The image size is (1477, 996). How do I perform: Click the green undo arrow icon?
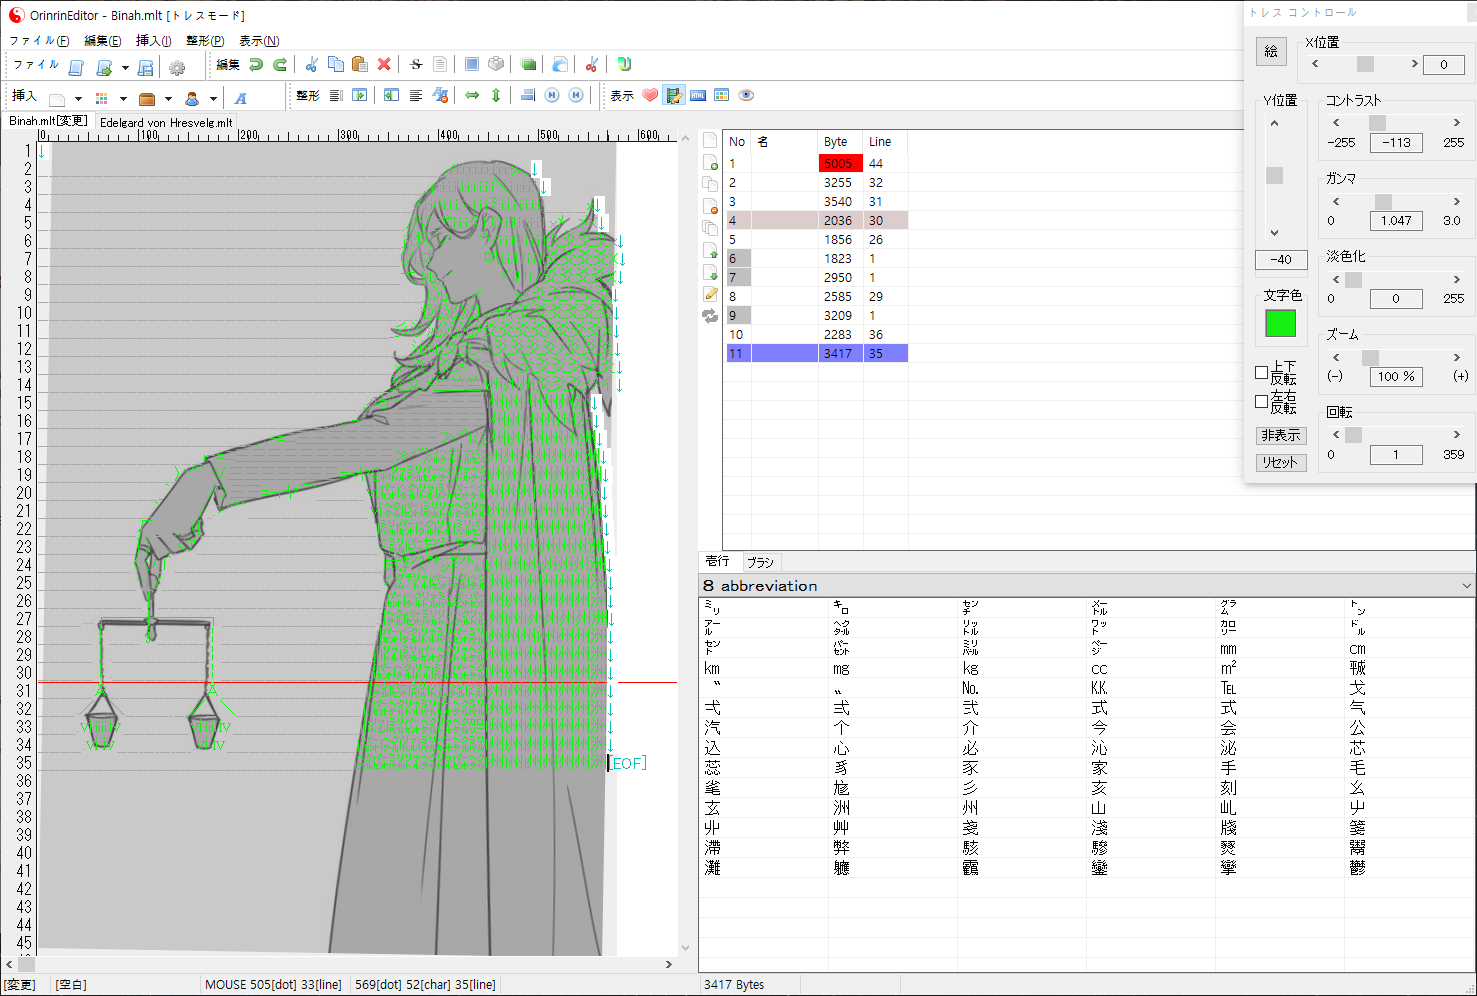tap(256, 65)
